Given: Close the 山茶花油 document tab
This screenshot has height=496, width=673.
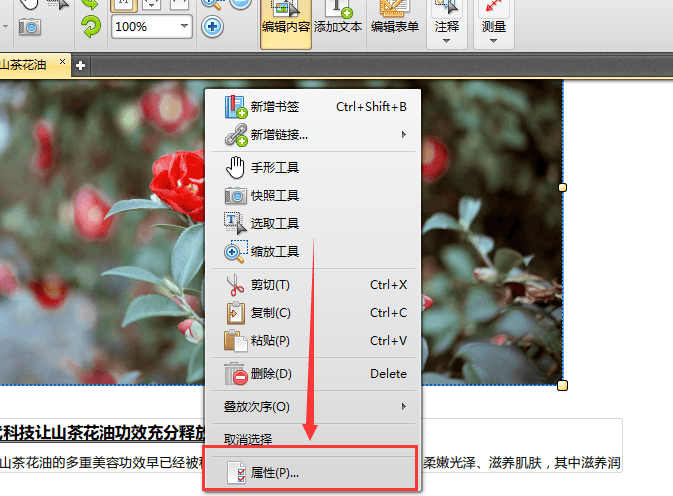Looking at the screenshot, I should tap(63, 62).
